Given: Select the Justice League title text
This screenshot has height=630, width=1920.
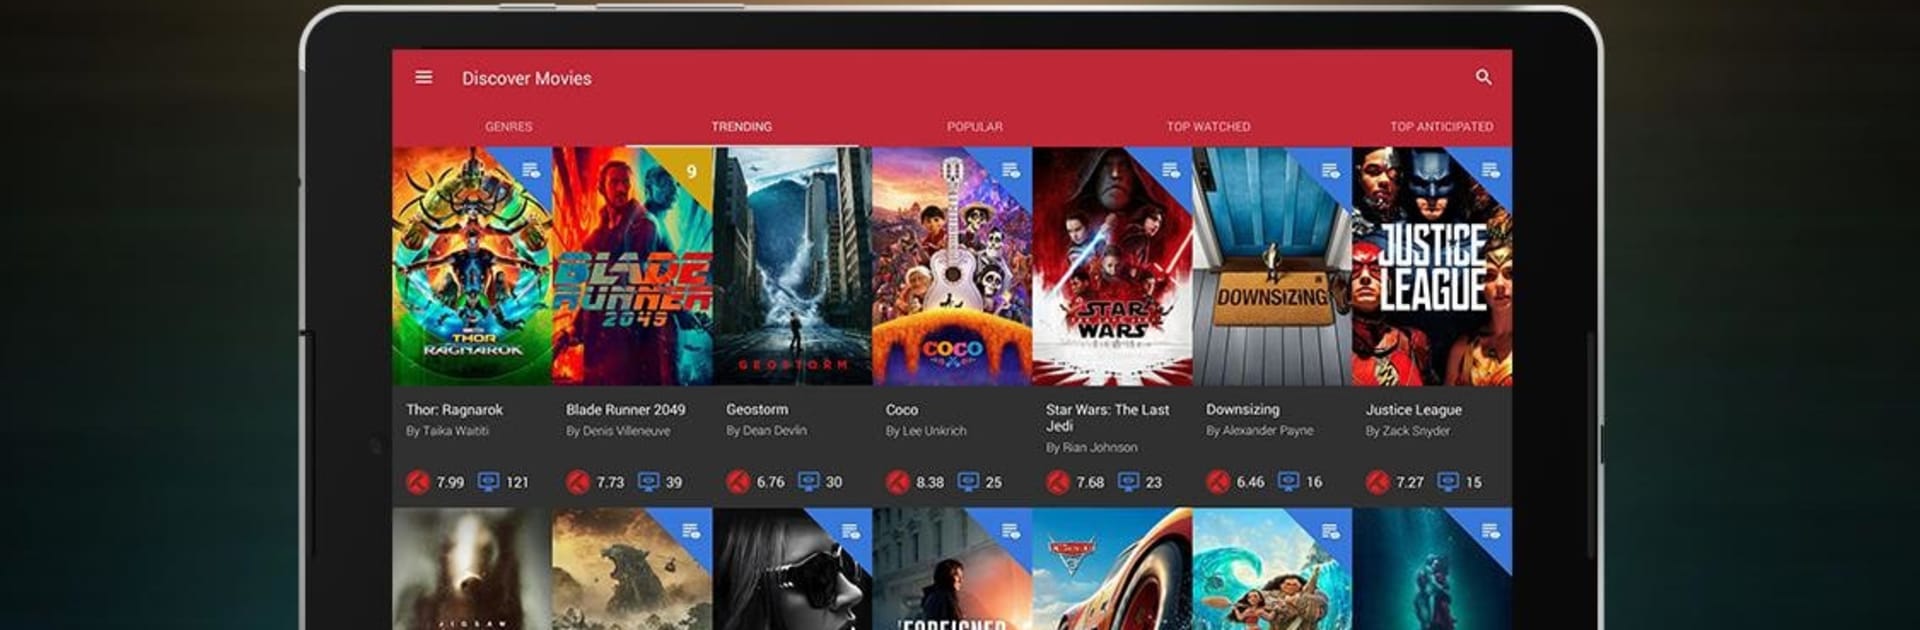Looking at the screenshot, I should (x=1414, y=410).
